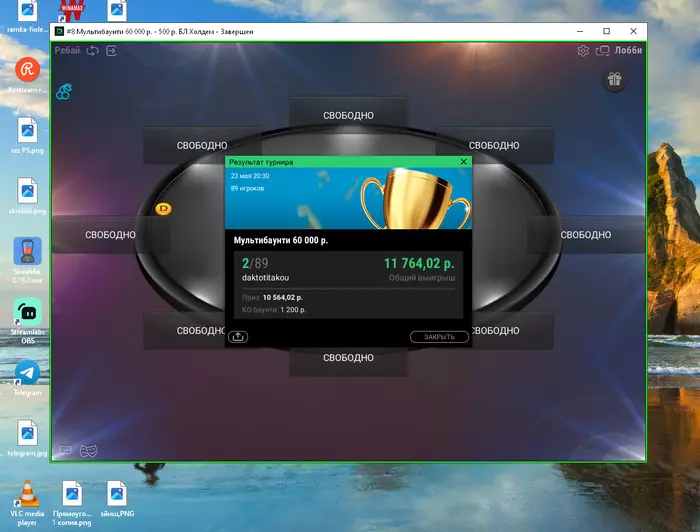Click the exit table icon beside Ребай
This screenshot has height=532, width=700.
112,50
